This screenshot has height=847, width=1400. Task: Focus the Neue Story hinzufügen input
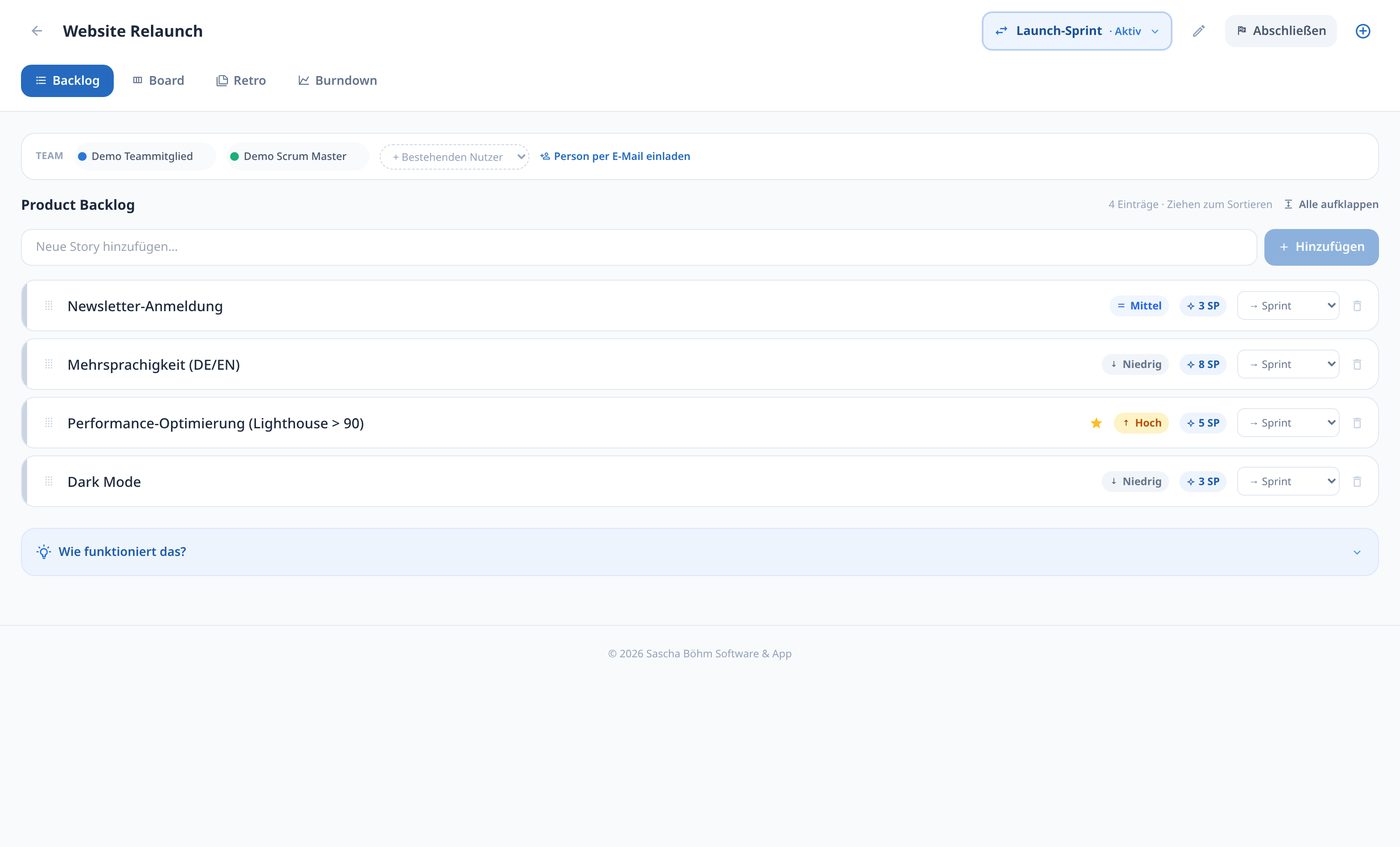pyautogui.click(x=639, y=247)
